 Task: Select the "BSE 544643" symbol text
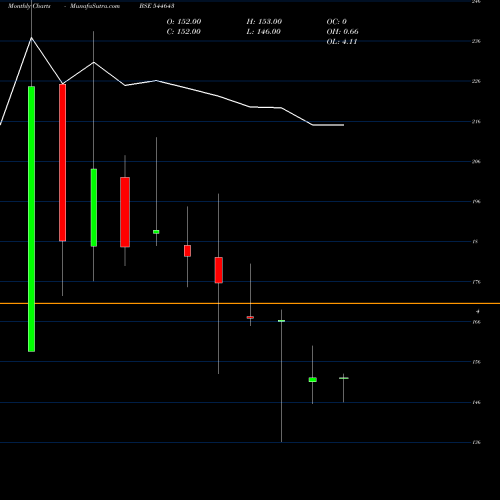click(157, 6)
